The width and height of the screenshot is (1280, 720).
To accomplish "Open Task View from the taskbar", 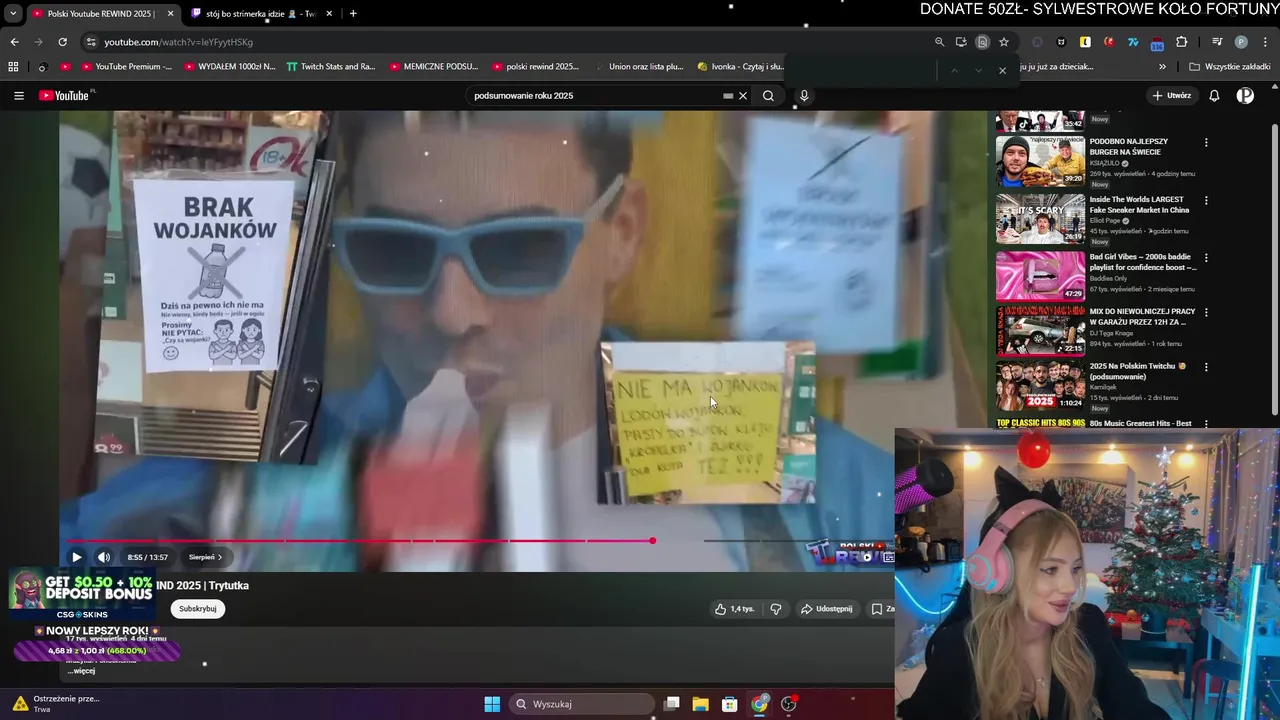I will (672, 704).
